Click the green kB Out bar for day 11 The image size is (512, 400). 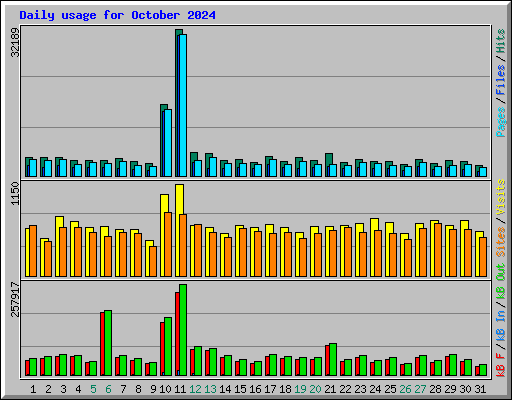click(183, 330)
